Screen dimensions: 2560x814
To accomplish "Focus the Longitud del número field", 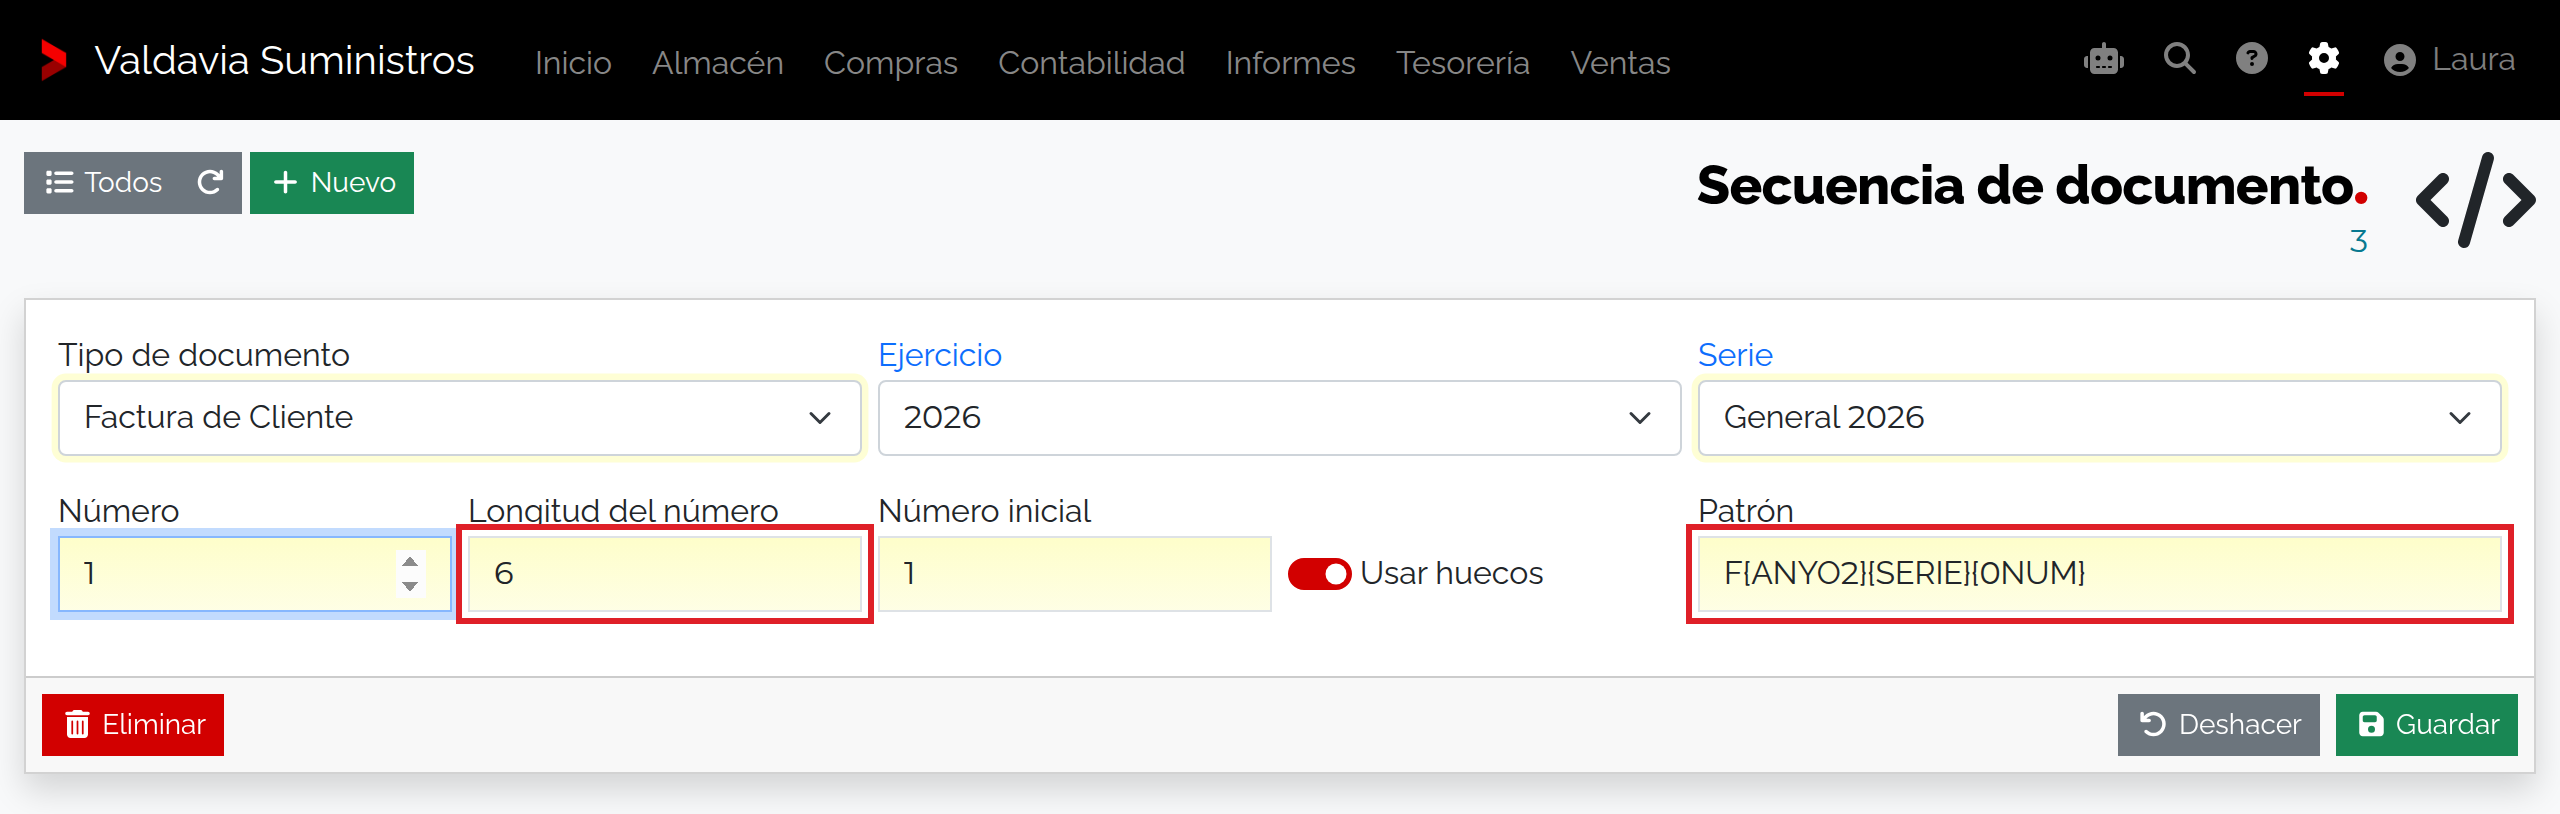I will coord(665,573).
